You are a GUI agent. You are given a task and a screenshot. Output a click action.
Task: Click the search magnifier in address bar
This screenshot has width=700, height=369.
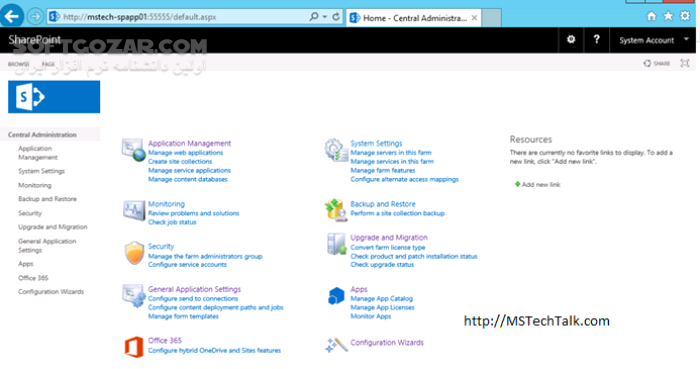click(314, 17)
